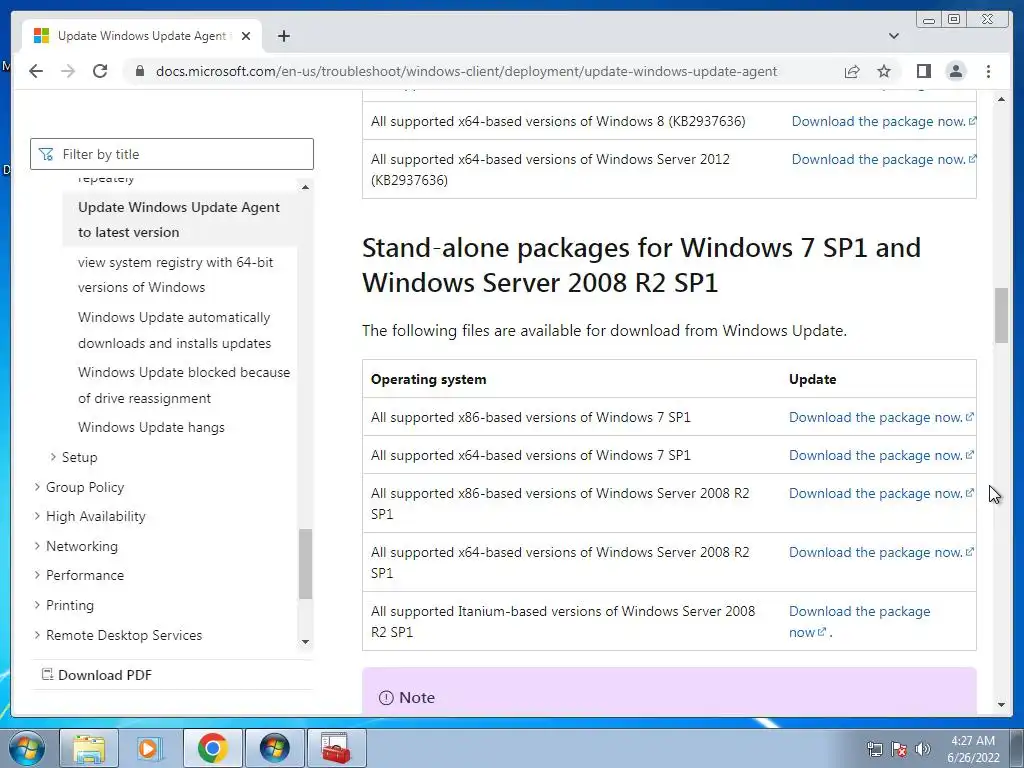
Task: Click the Download PDF button
Action: click(97, 675)
